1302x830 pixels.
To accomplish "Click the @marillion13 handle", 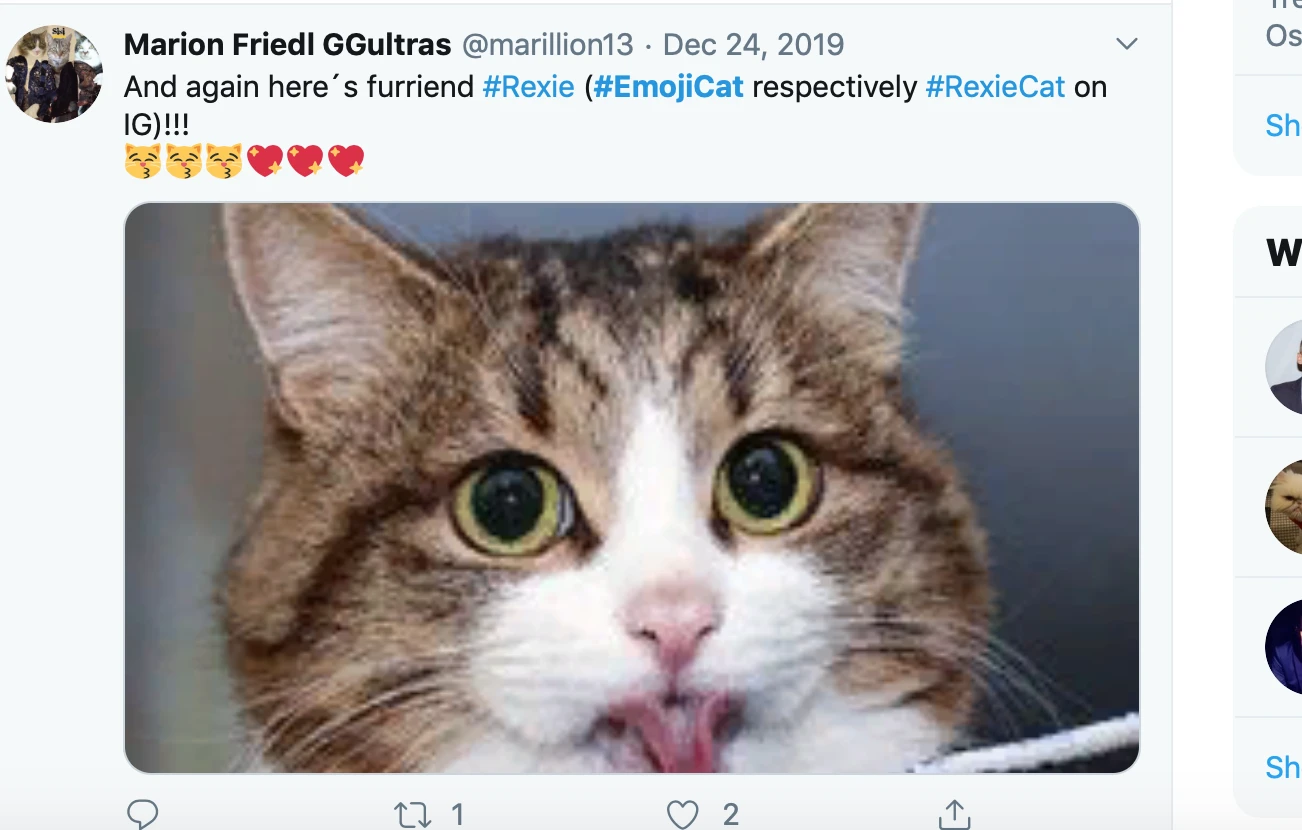I will point(547,44).
